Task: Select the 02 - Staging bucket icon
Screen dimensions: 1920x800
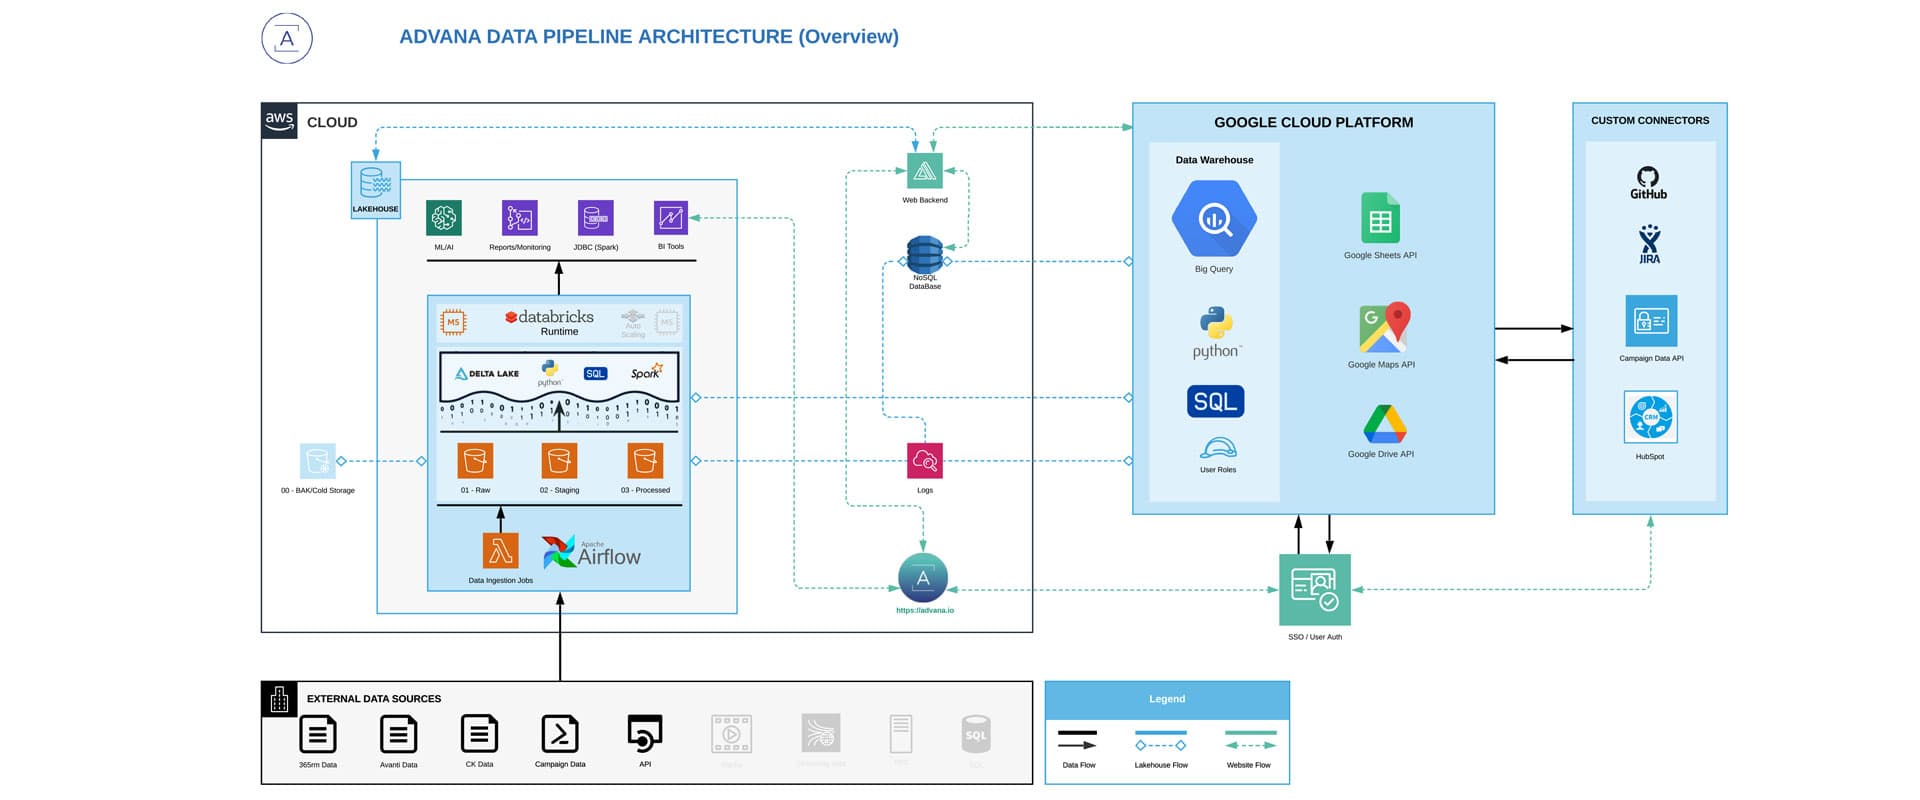Action: click(x=559, y=461)
